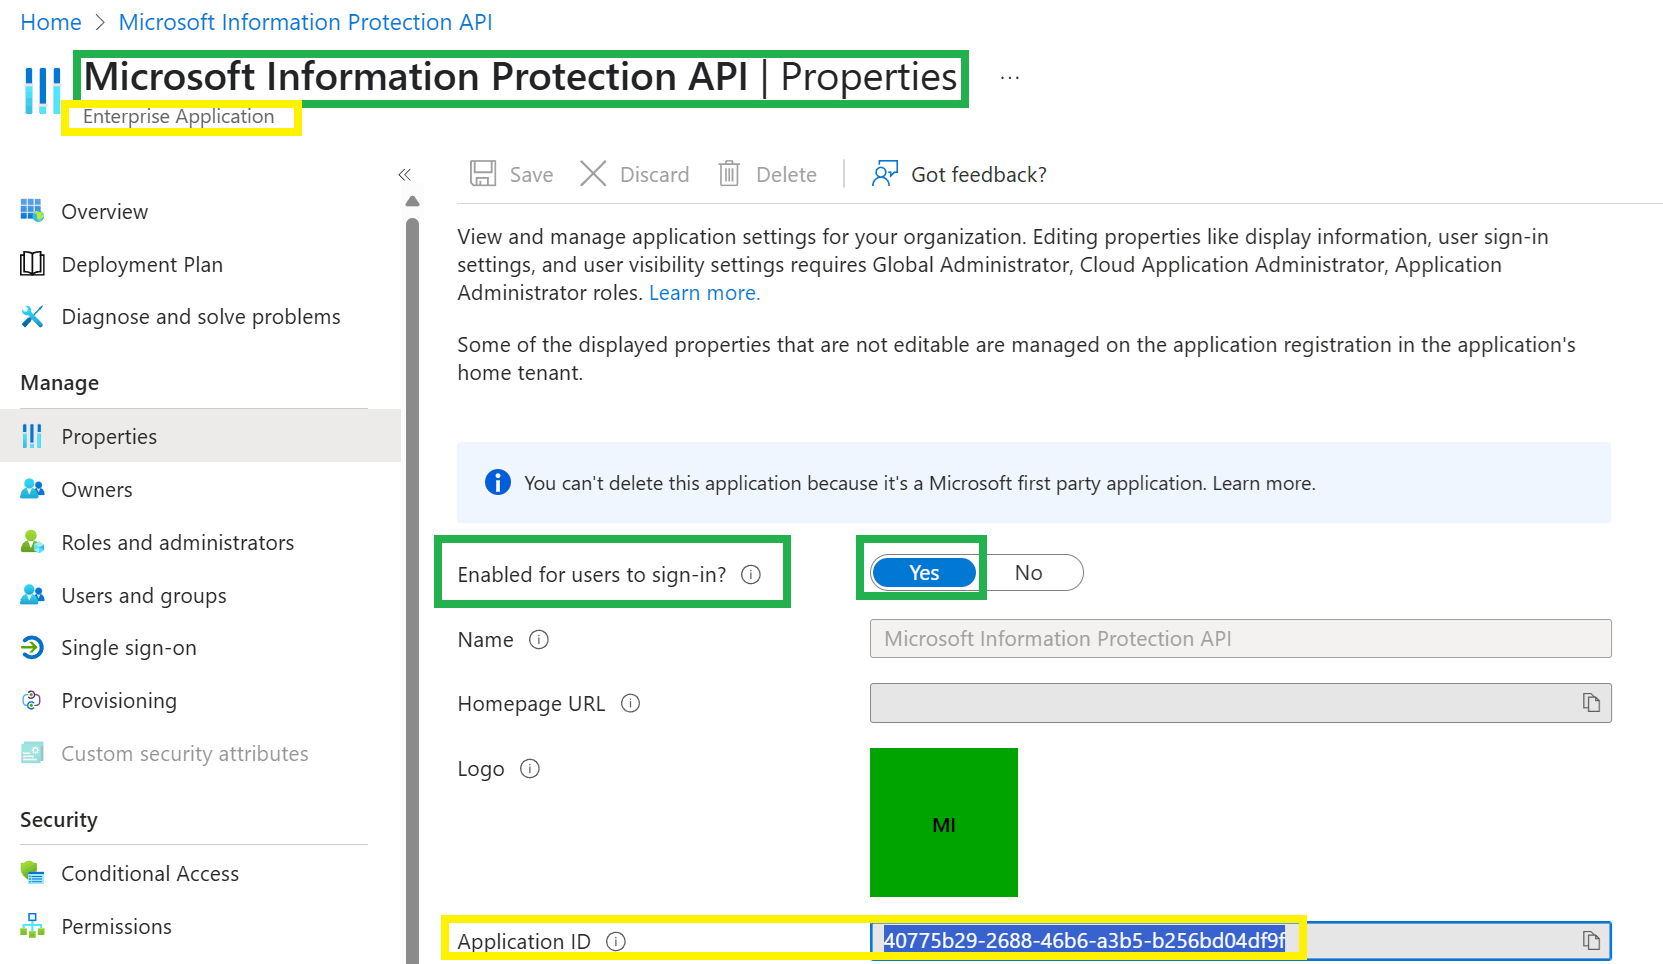Image resolution: width=1663 pixels, height=964 pixels.
Task: Click the Got feedback? link
Action: tap(979, 175)
